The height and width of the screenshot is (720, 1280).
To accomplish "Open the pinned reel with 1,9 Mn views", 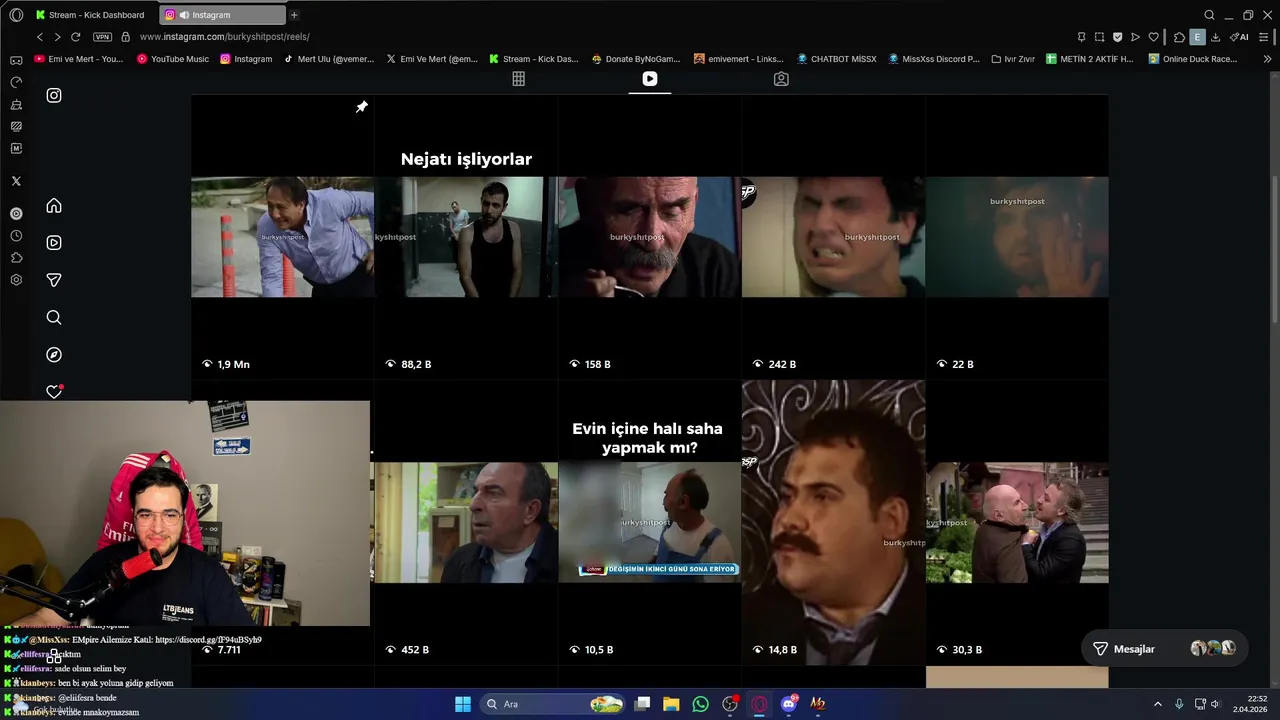I will [283, 237].
